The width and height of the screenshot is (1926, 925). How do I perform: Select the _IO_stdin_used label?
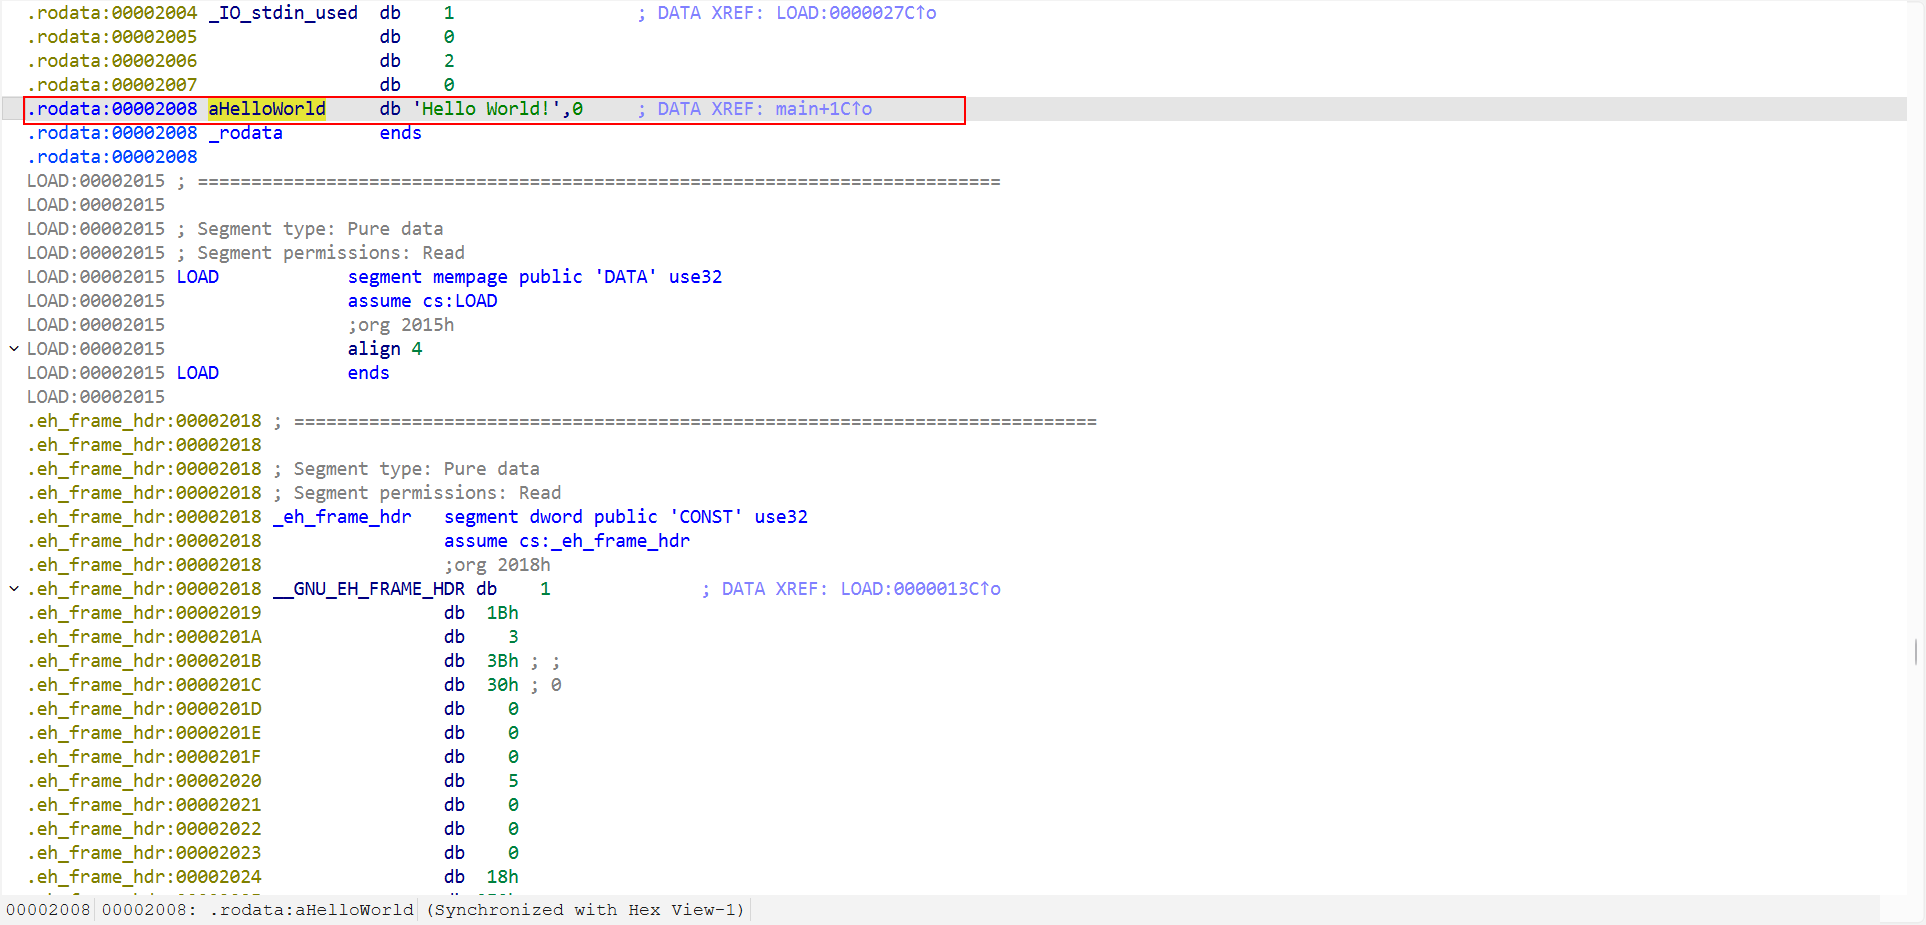coord(283,13)
